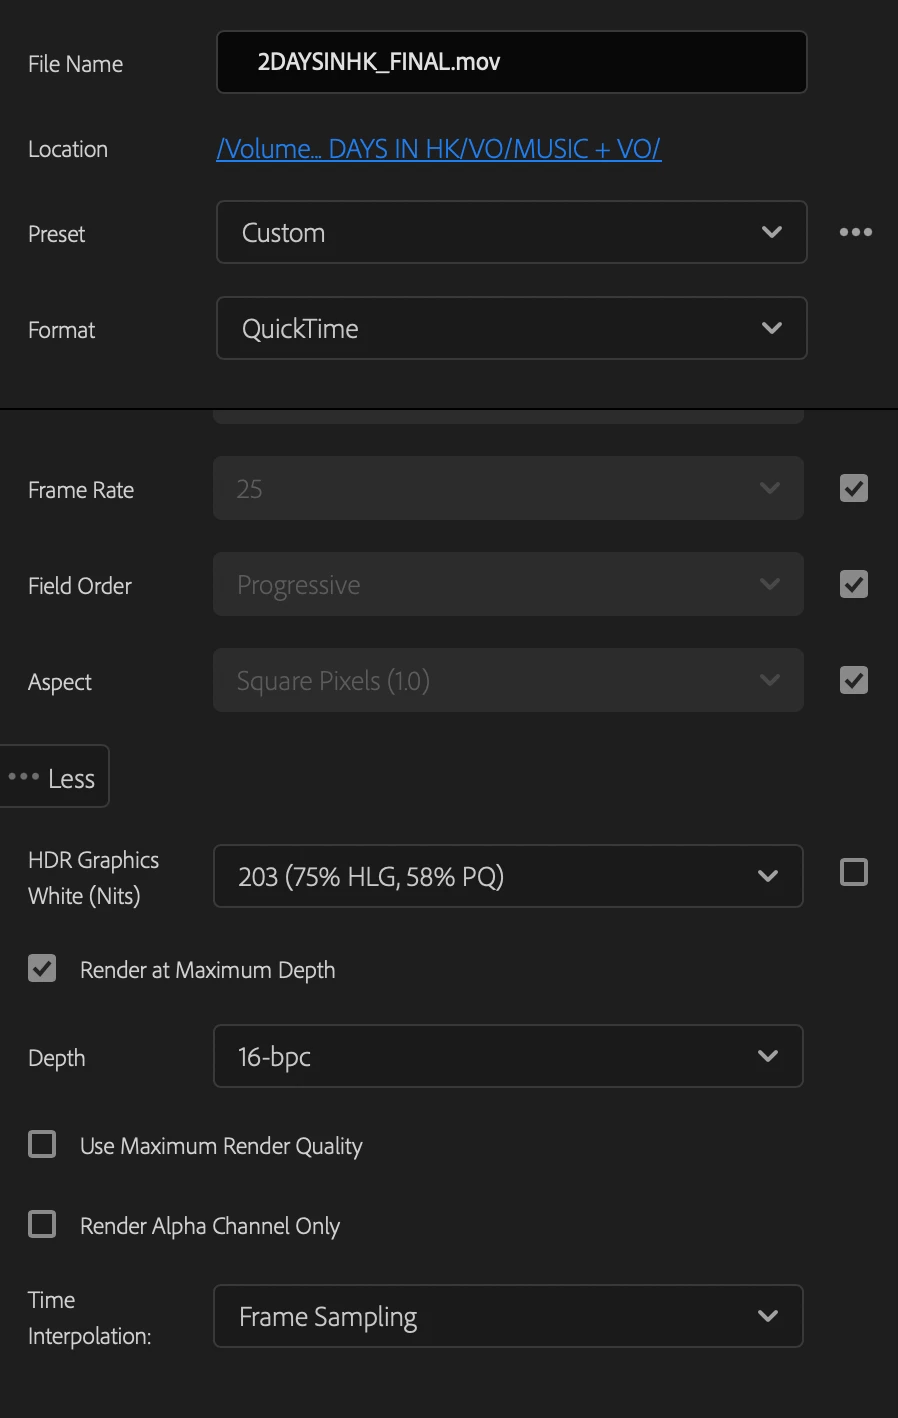
Task: Click the chevron arrow on Format dropdown
Action: [x=771, y=328]
